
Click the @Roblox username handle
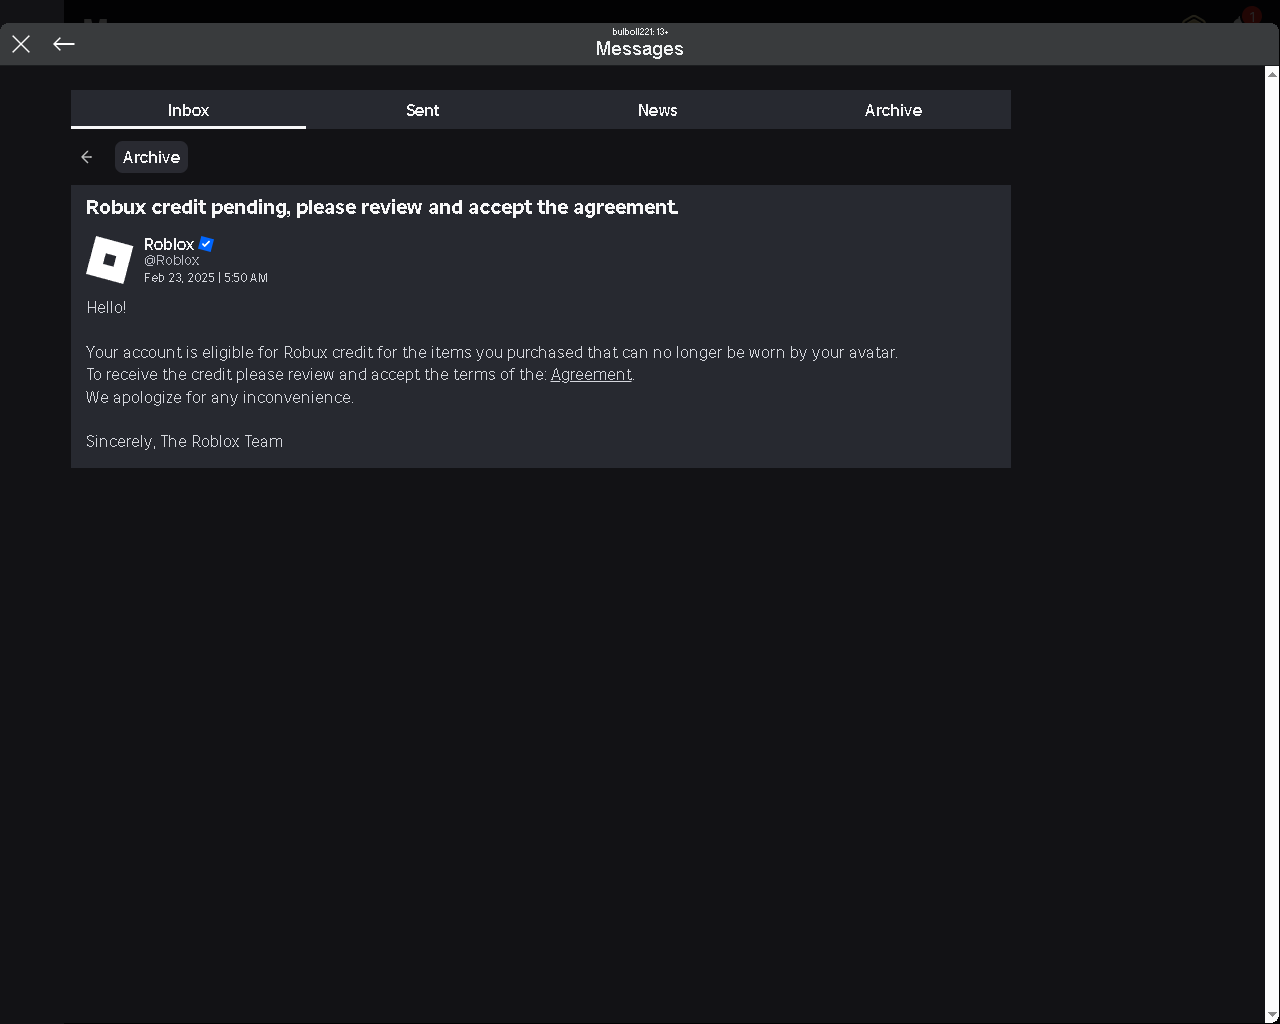tap(172, 260)
